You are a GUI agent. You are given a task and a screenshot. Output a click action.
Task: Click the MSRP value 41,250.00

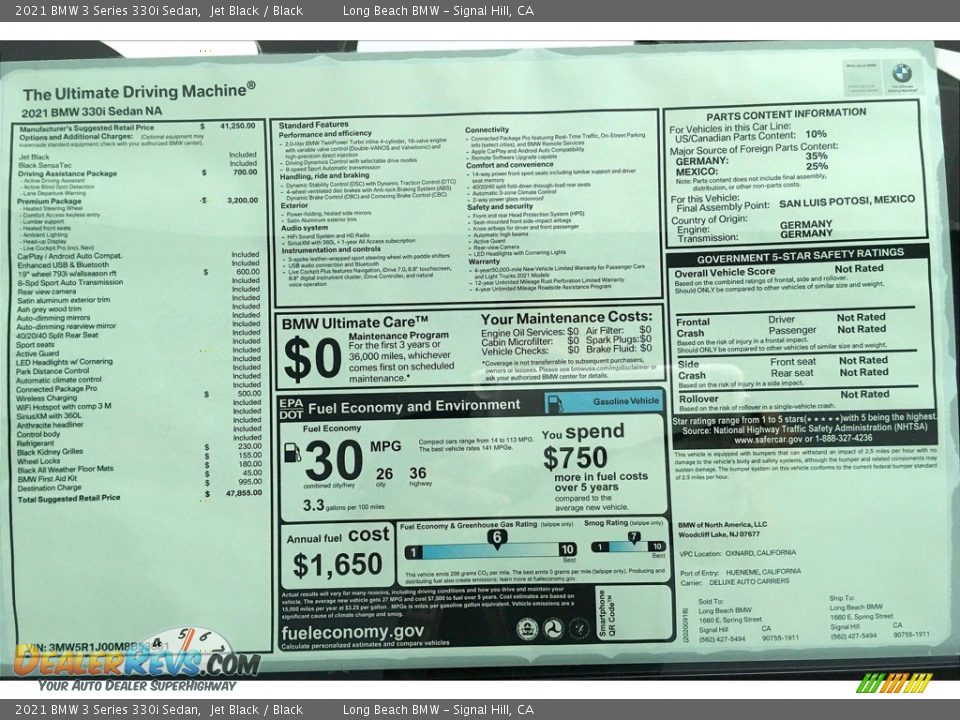click(238, 126)
